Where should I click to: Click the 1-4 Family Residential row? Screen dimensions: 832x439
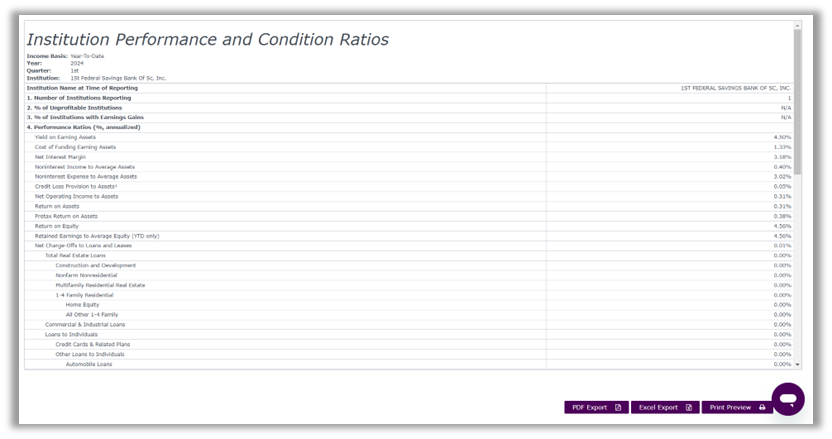coord(409,295)
